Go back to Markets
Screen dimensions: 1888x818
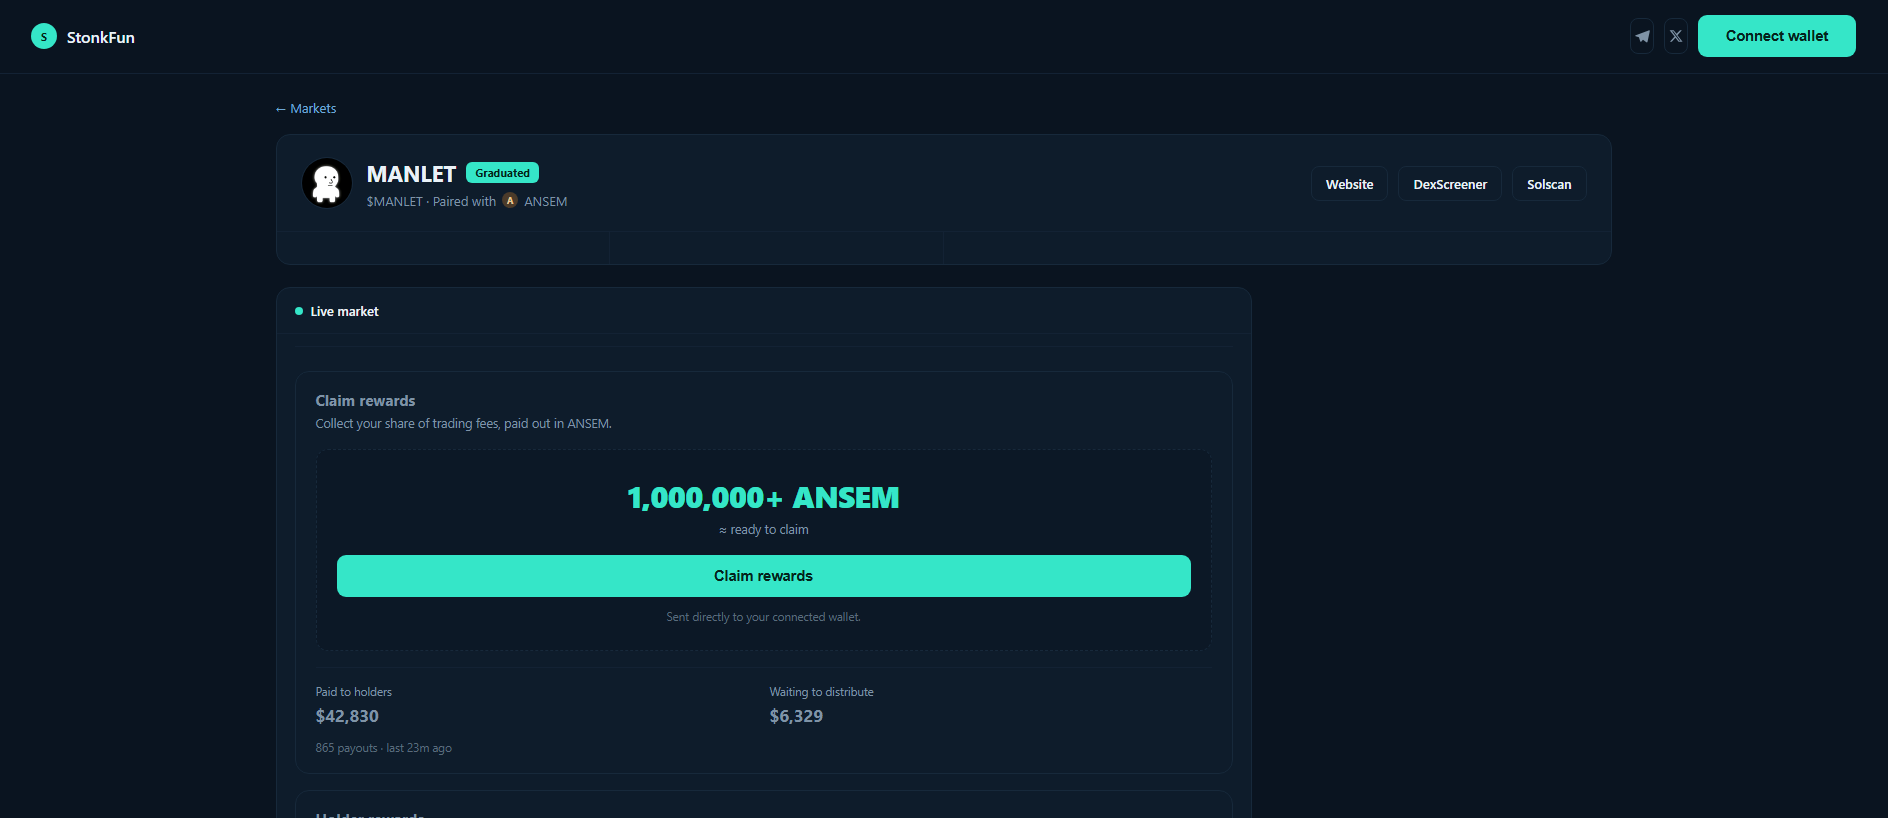306,108
